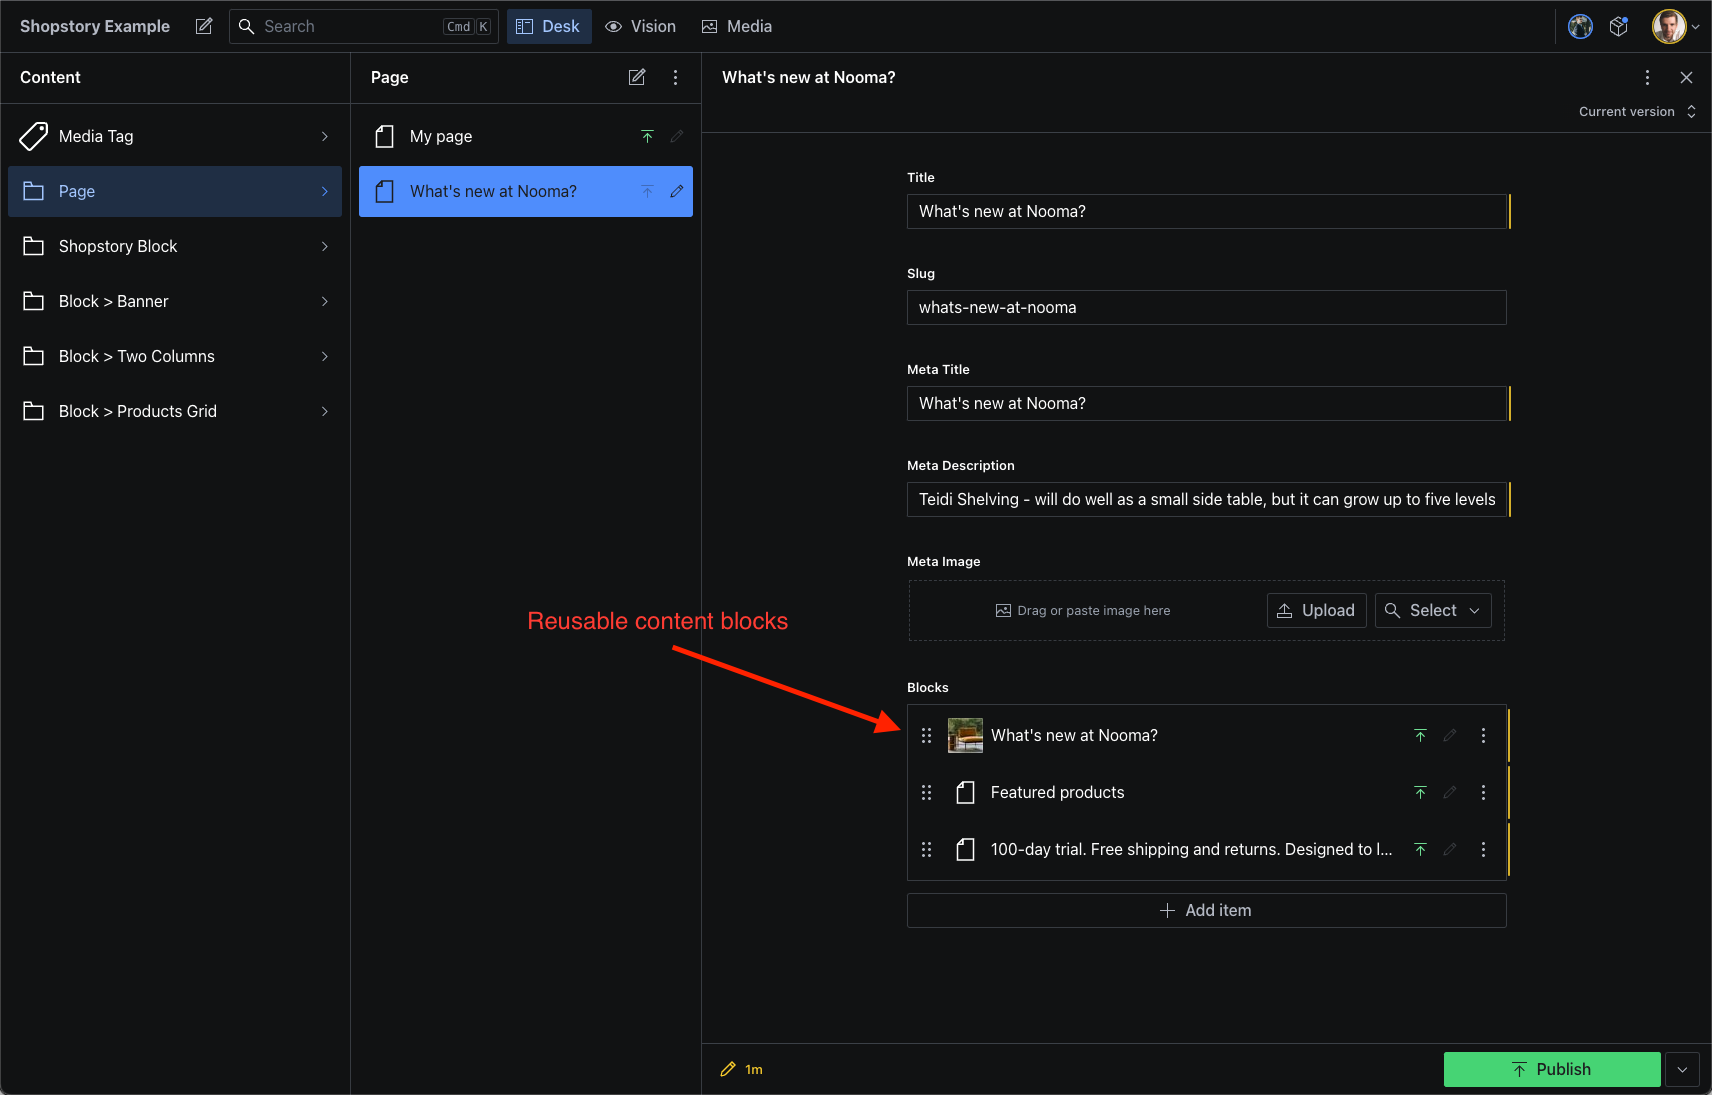Click the chevron on the Page list item
The width and height of the screenshot is (1712, 1095).
tap(325, 191)
